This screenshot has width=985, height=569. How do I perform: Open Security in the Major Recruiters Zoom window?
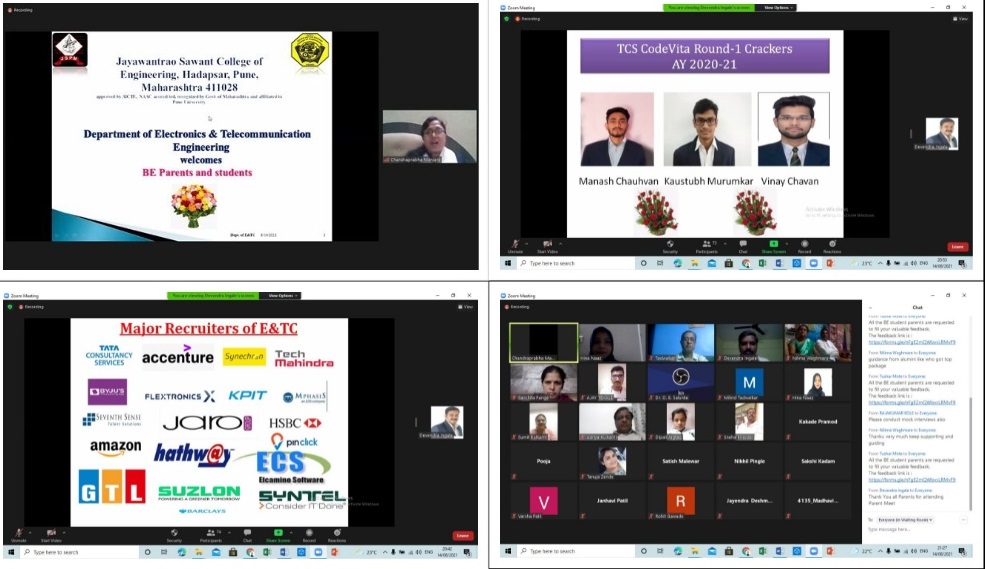(x=174, y=534)
